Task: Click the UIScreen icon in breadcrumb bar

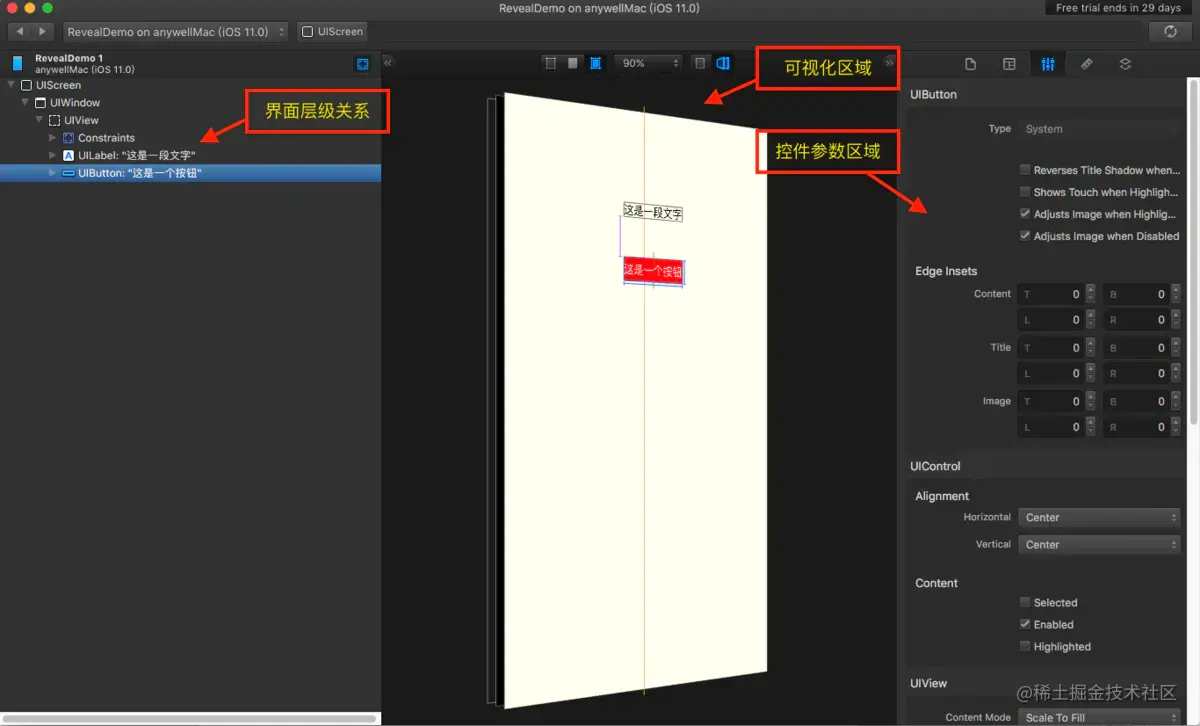Action: tap(309, 32)
